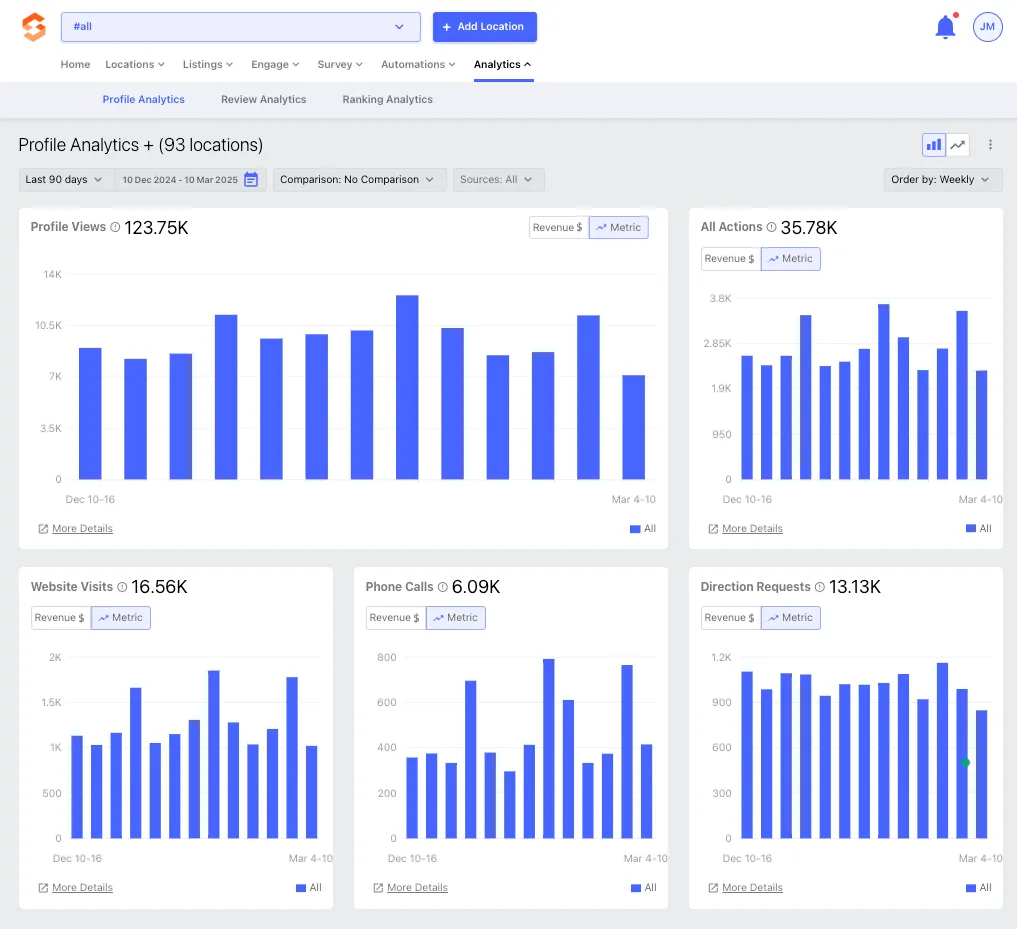Toggle Profile Views to Metric
Viewport: 1017px width, 929px height.
tap(619, 228)
